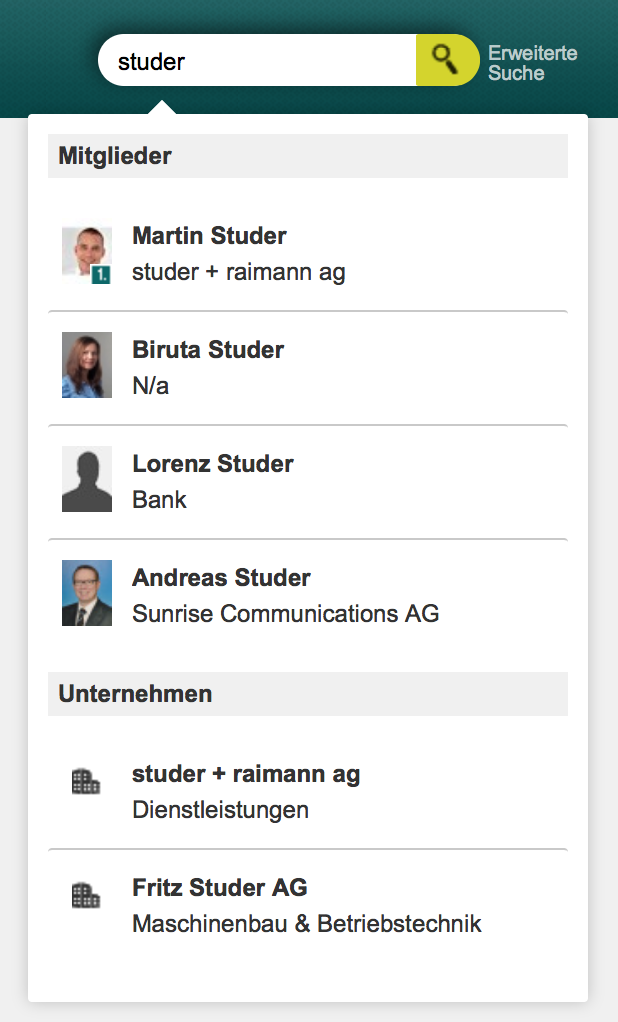Image resolution: width=618 pixels, height=1022 pixels.
Task: Click the Sunrise Communications AG subtitle
Action: pyautogui.click(x=285, y=614)
